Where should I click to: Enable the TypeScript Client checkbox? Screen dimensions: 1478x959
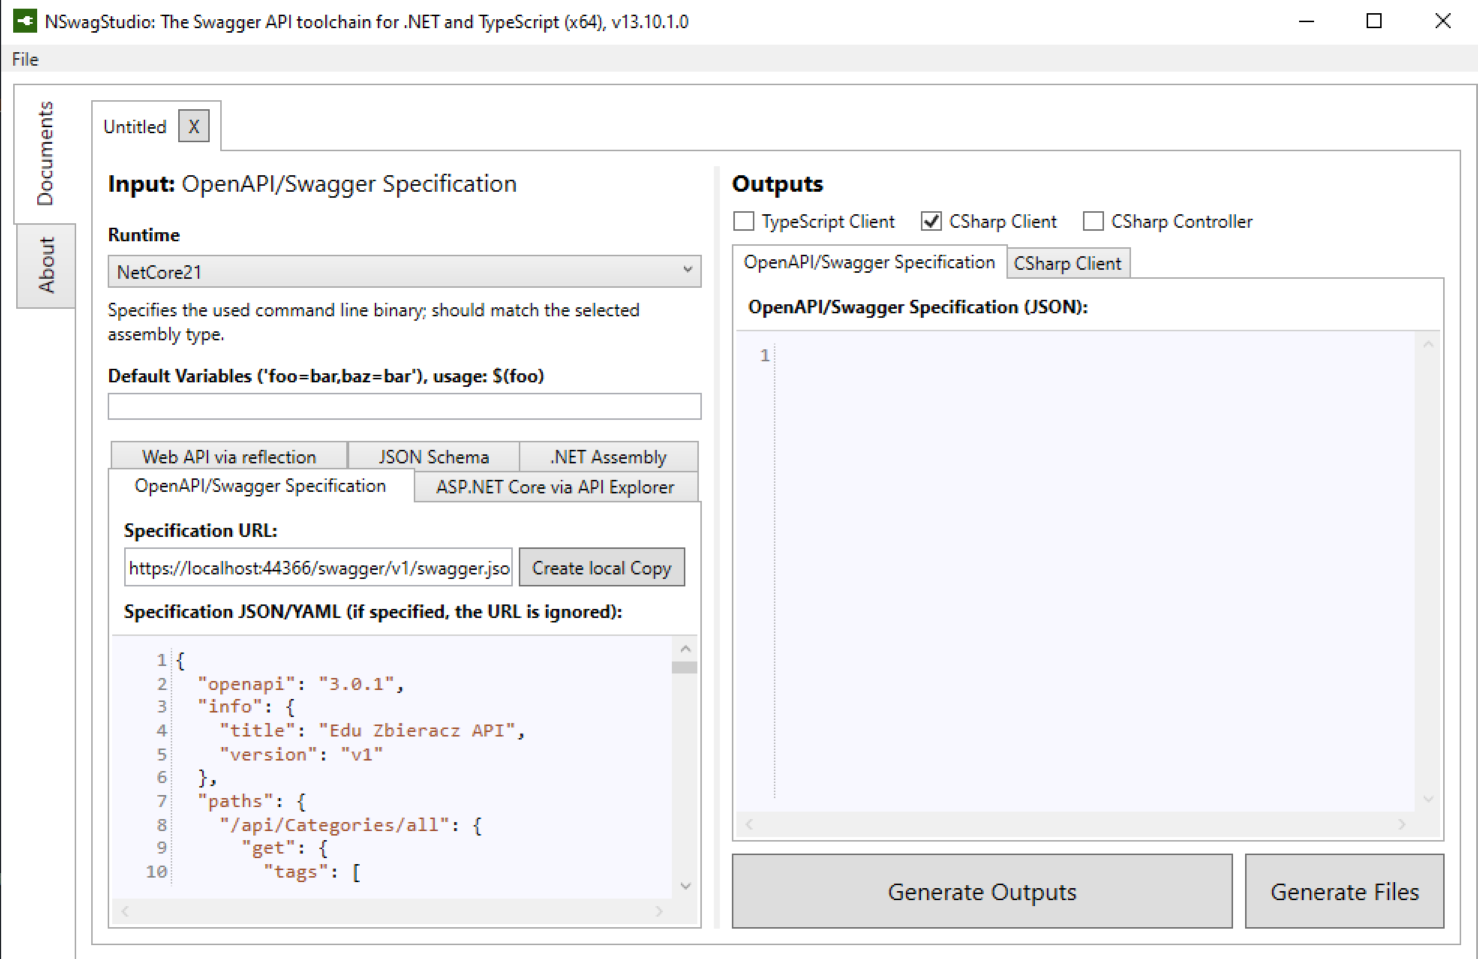click(x=744, y=221)
